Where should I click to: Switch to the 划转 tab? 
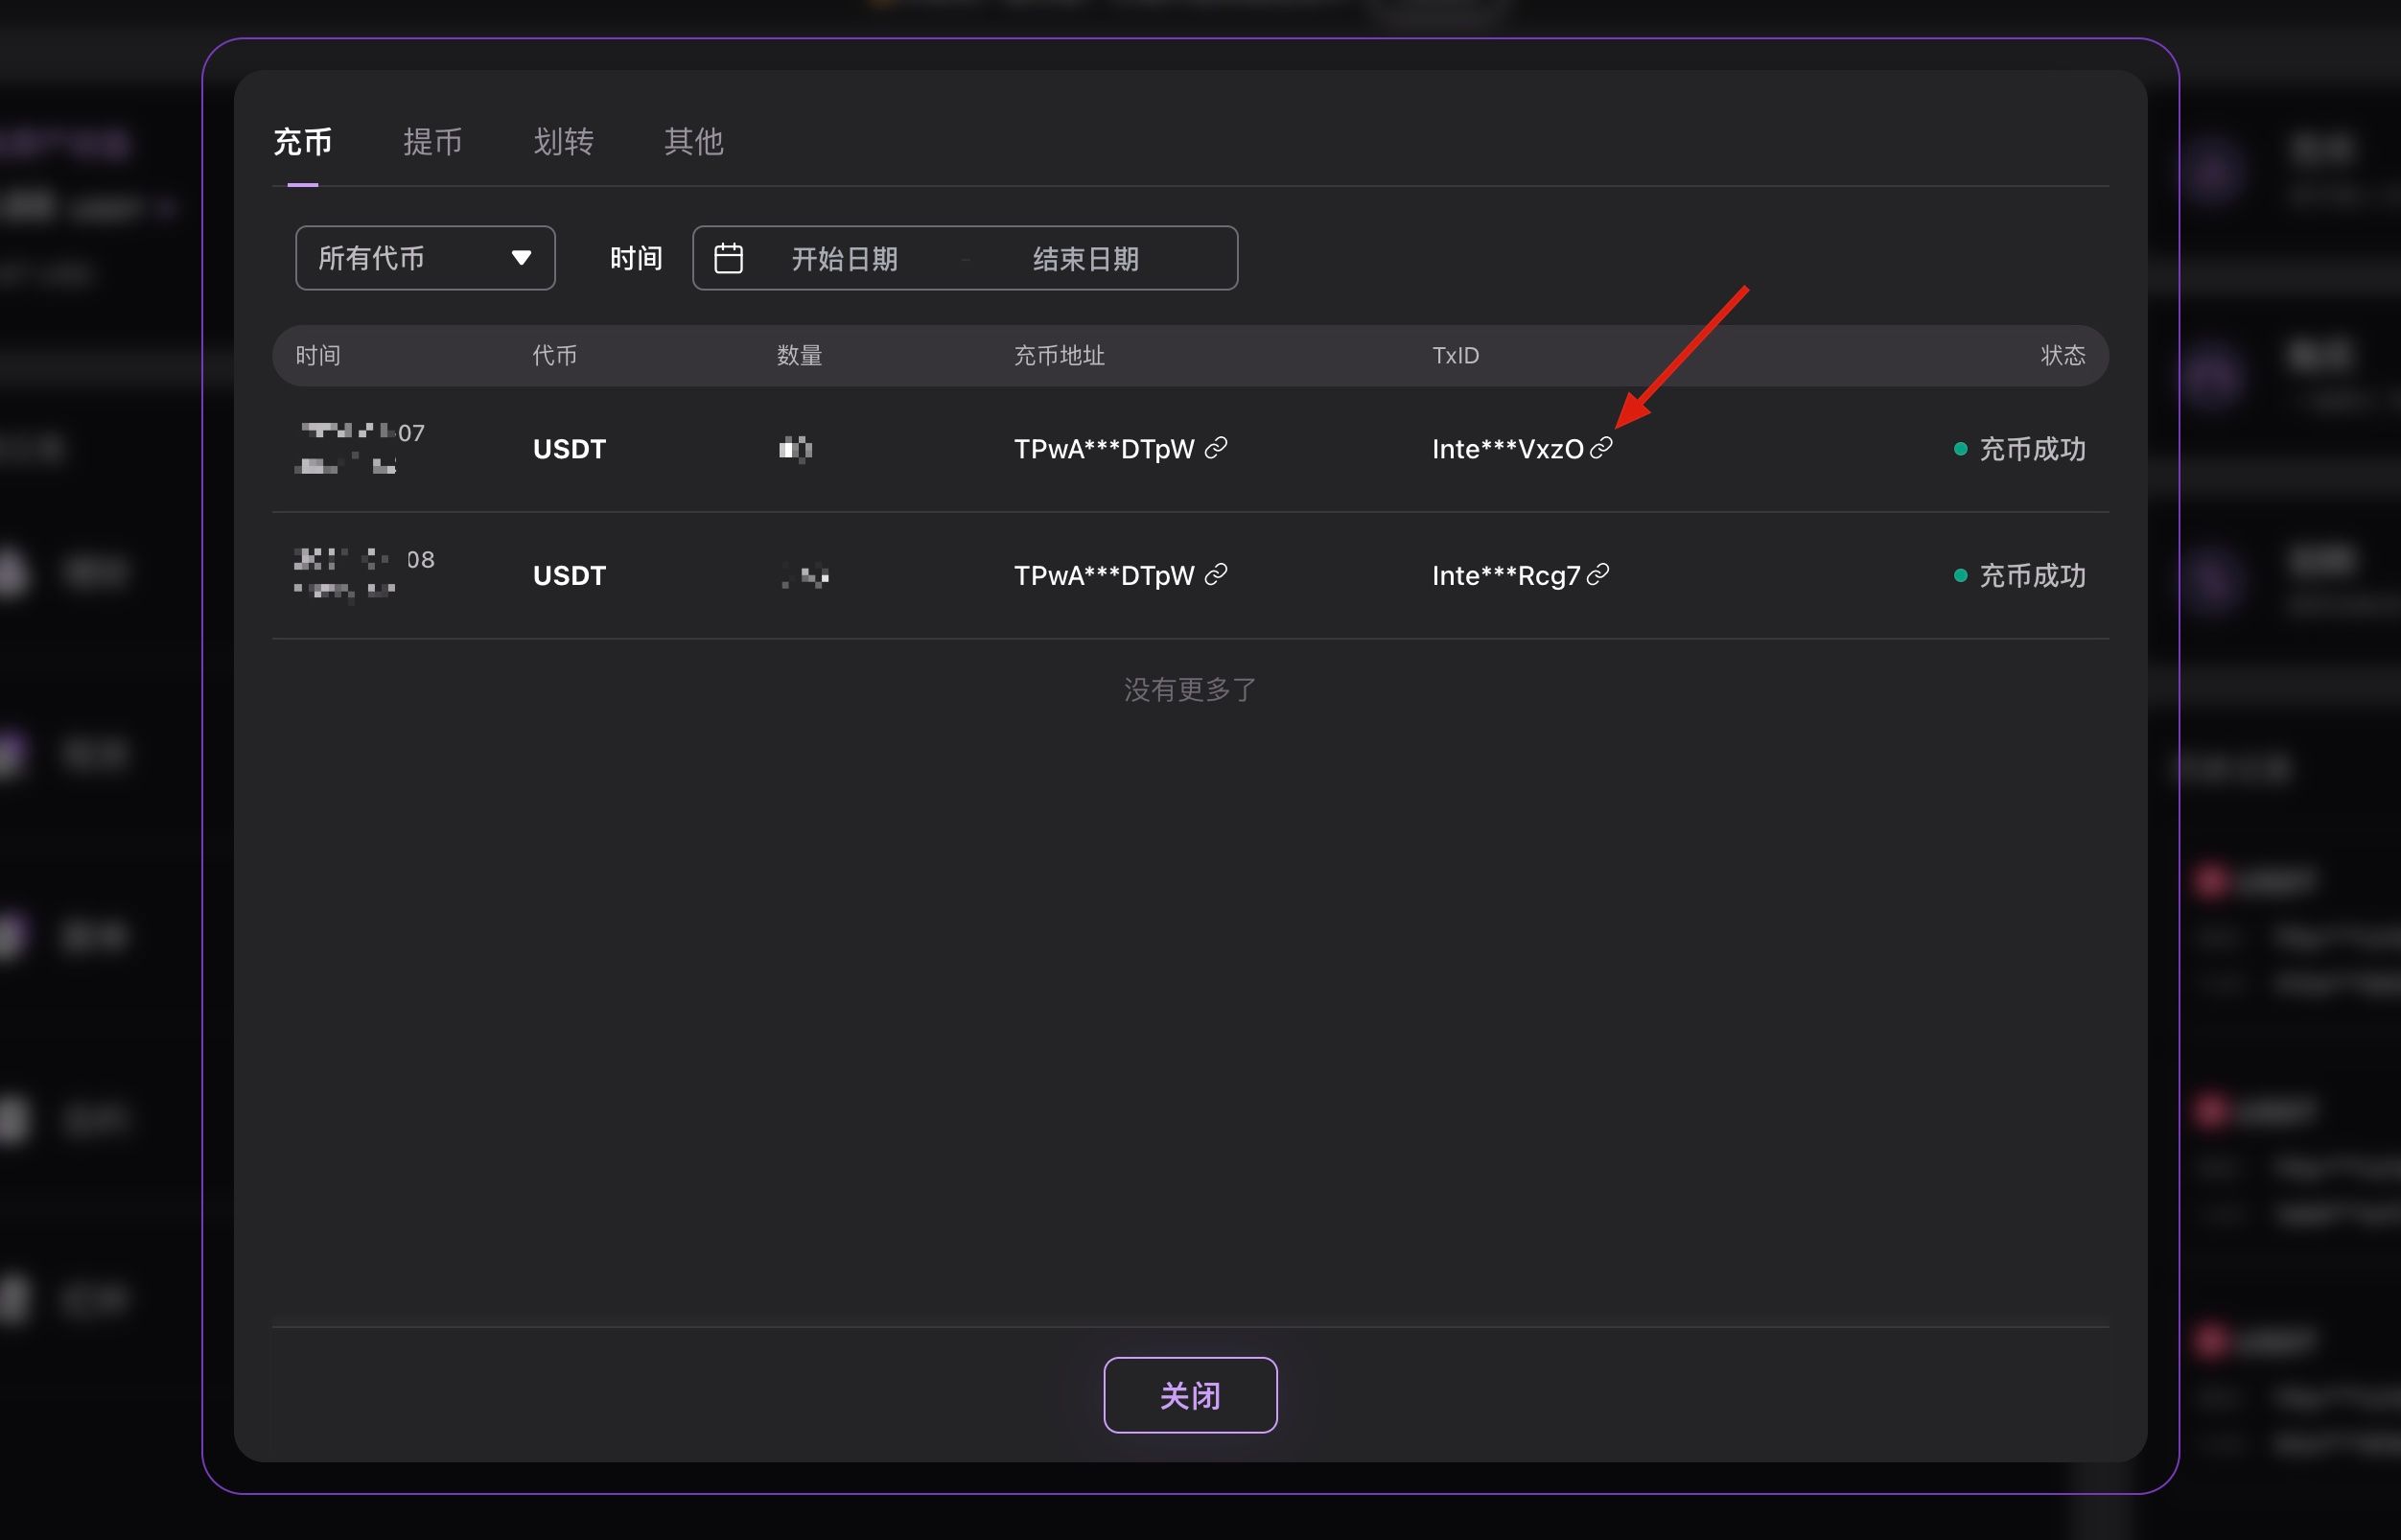coord(563,142)
